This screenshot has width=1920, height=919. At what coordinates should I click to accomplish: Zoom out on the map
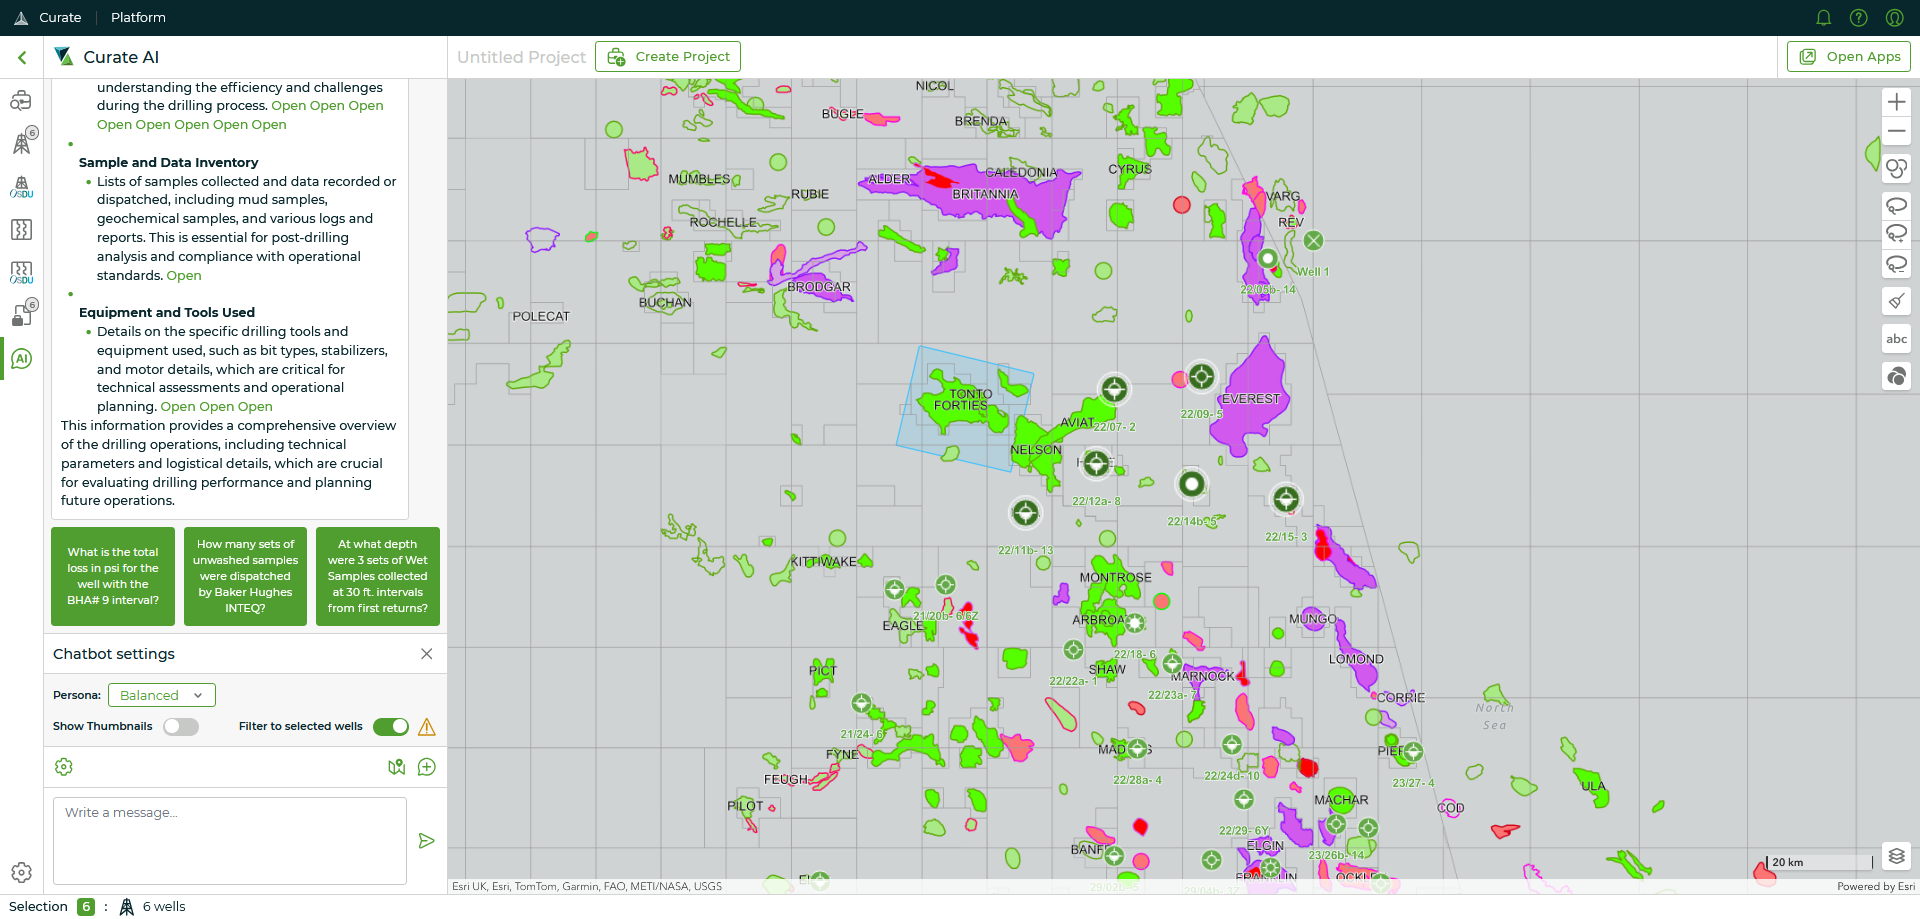1896,131
